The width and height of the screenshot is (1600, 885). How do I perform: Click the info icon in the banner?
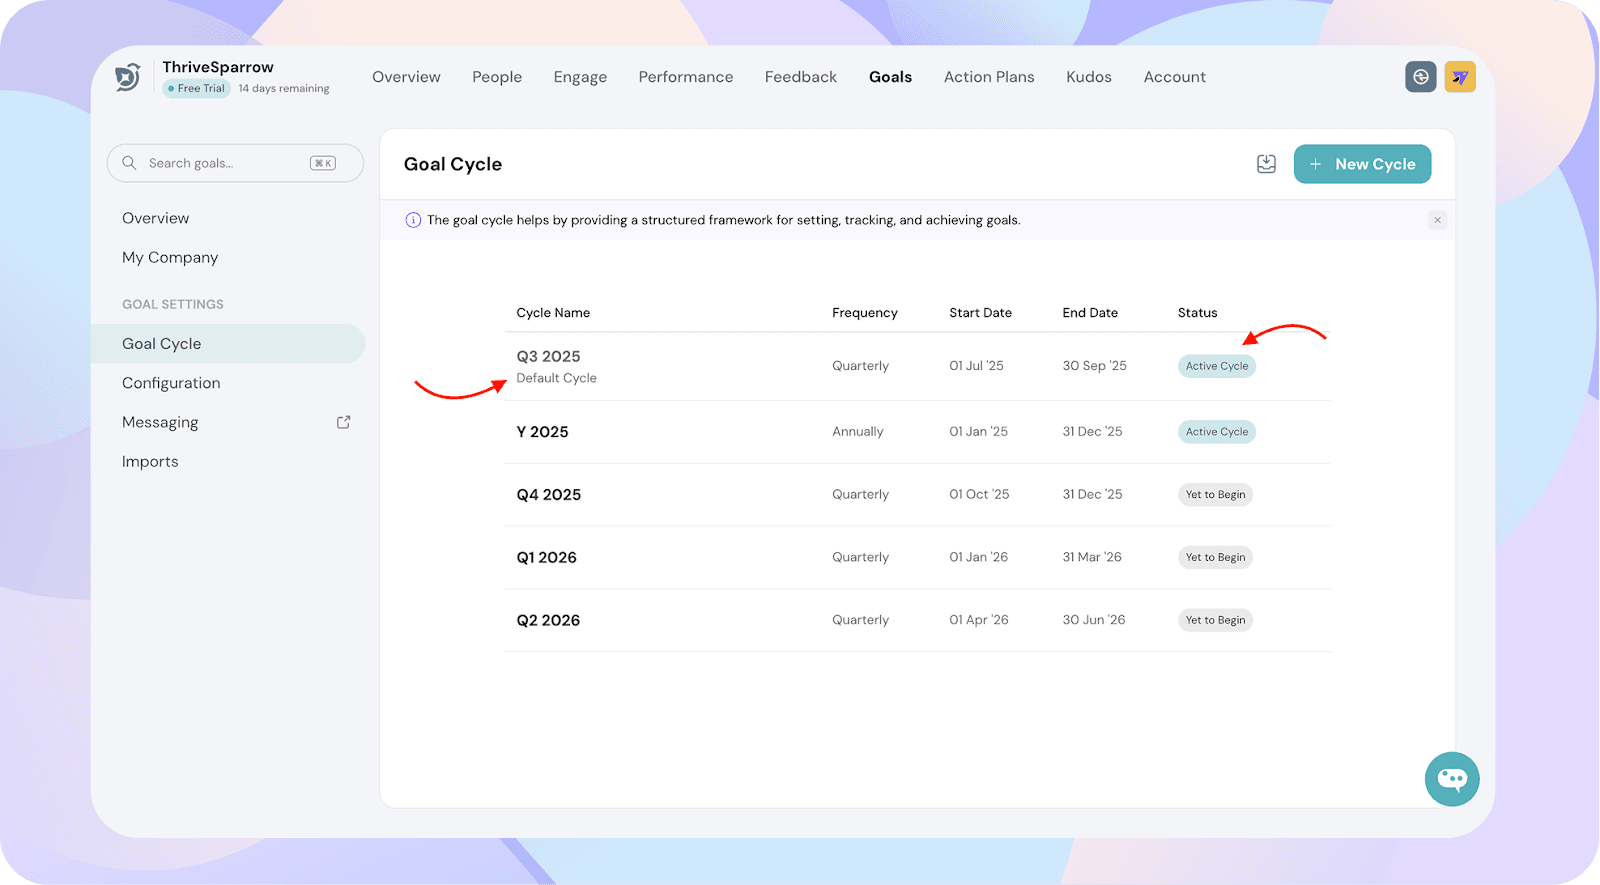click(x=413, y=220)
